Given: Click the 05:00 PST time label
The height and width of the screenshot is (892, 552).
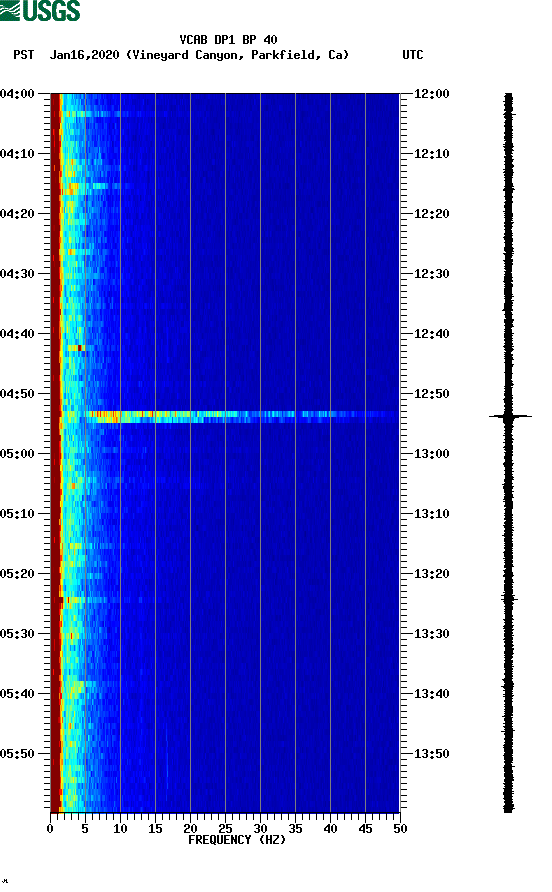Looking at the screenshot, I should tap(17, 454).
